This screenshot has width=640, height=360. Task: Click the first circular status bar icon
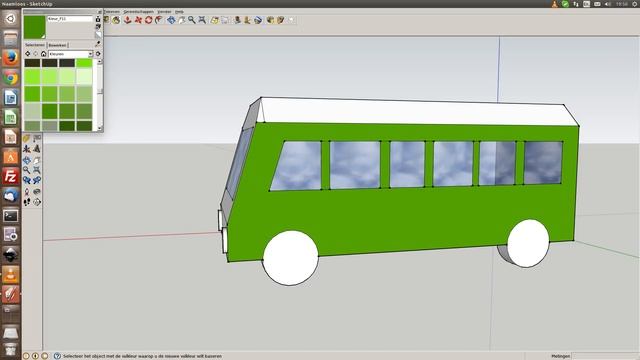26,356
